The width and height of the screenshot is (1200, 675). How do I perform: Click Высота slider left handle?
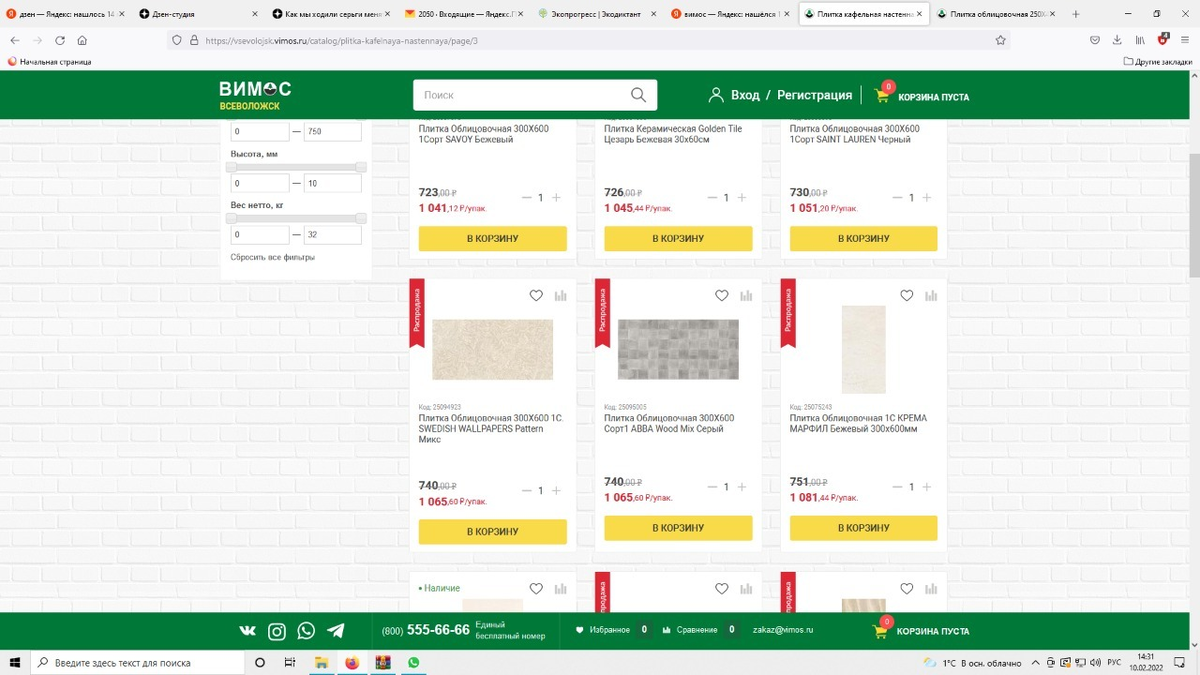point(231,167)
